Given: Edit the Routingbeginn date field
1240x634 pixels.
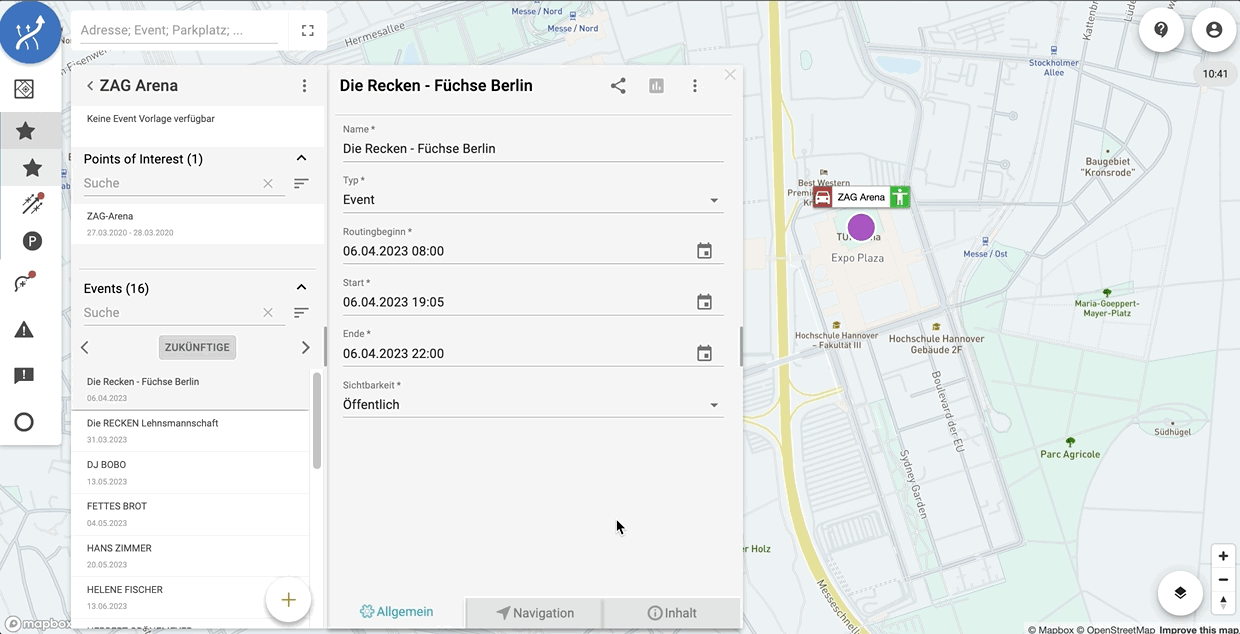Looking at the screenshot, I should click(518, 251).
